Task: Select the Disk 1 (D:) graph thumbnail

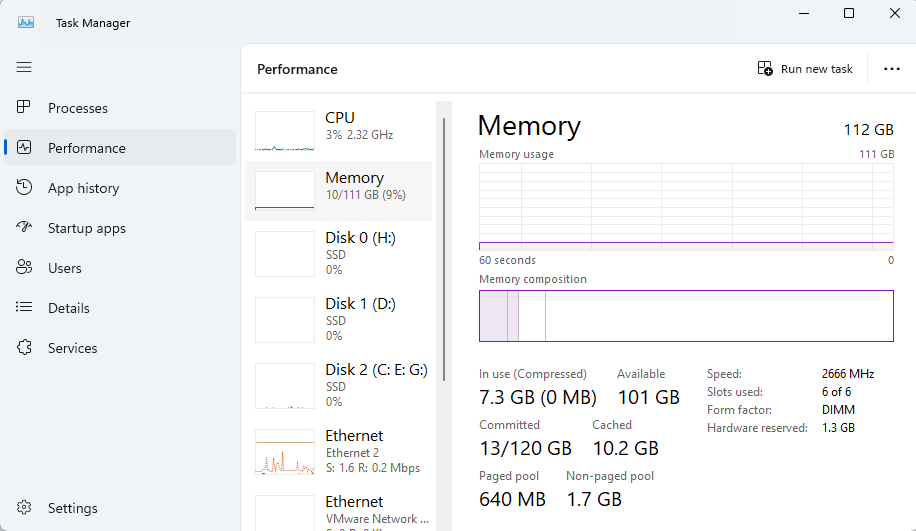Action: pos(284,320)
